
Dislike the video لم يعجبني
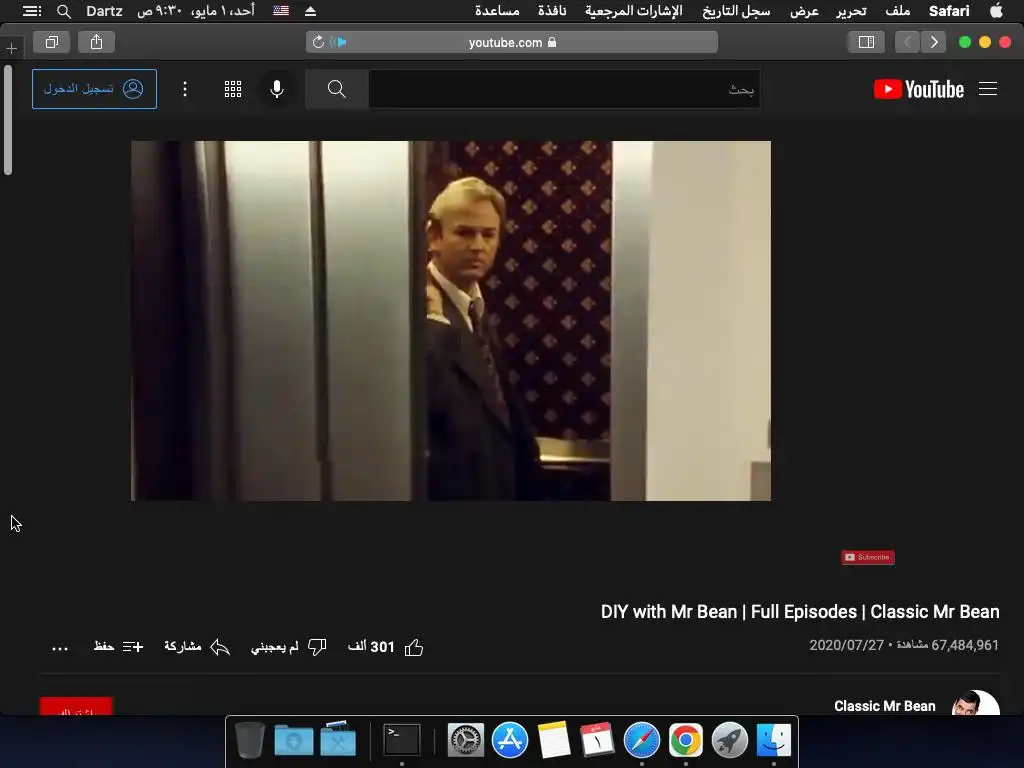(288, 647)
